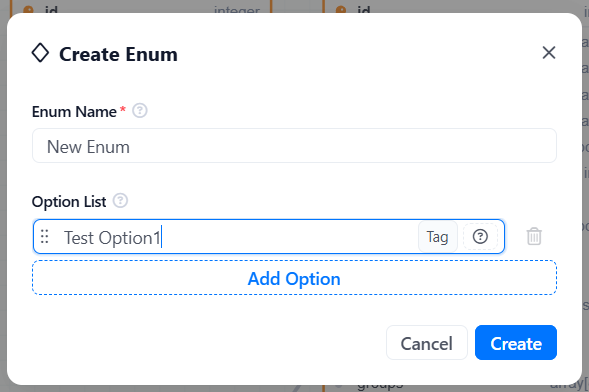
Task: Click inside the Test Option1 text field
Action: tap(239, 237)
